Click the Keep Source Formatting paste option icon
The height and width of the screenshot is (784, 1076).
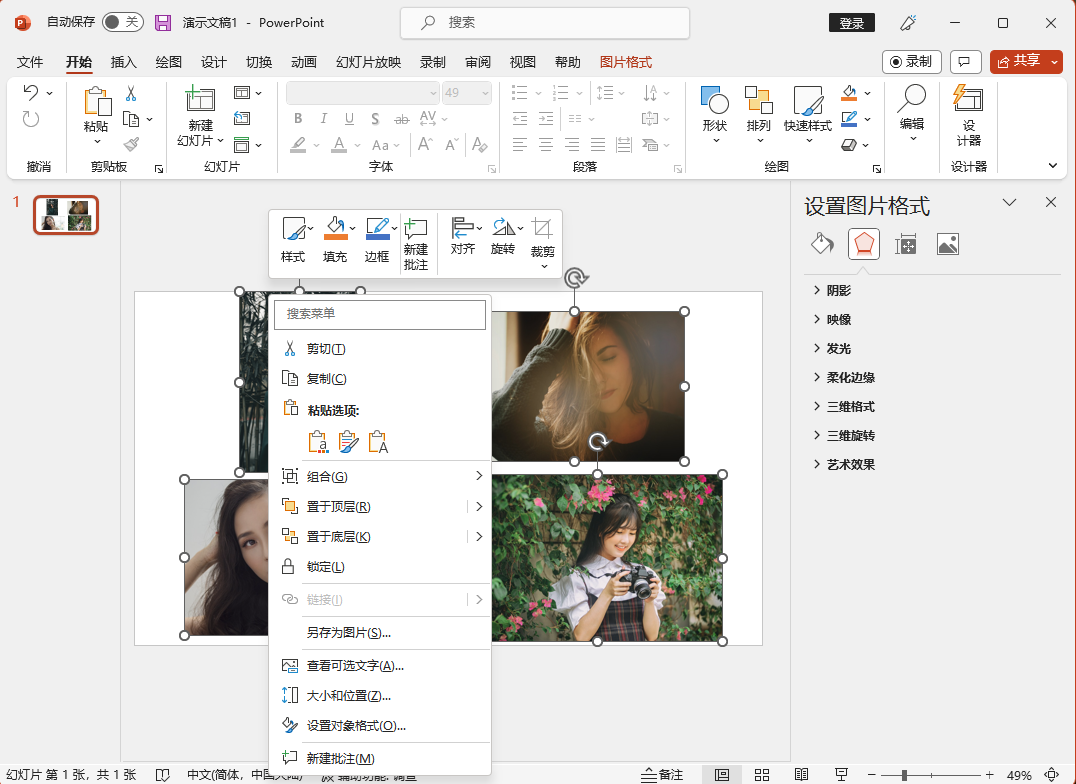point(348,442)
